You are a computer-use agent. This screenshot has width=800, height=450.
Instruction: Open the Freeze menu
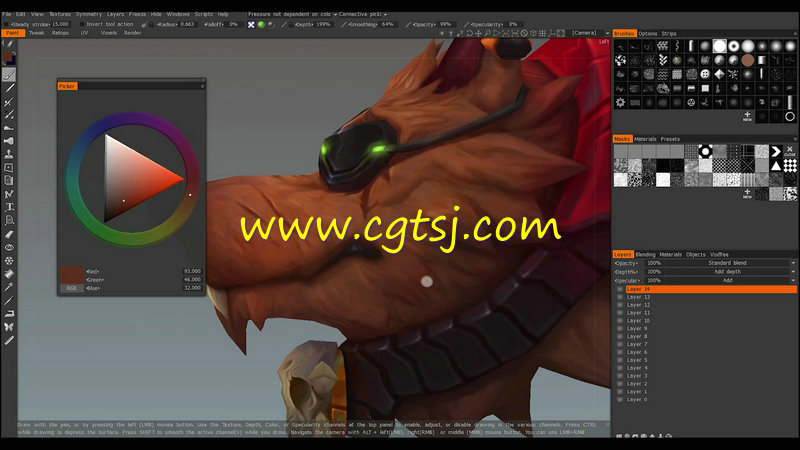[137, 14]
